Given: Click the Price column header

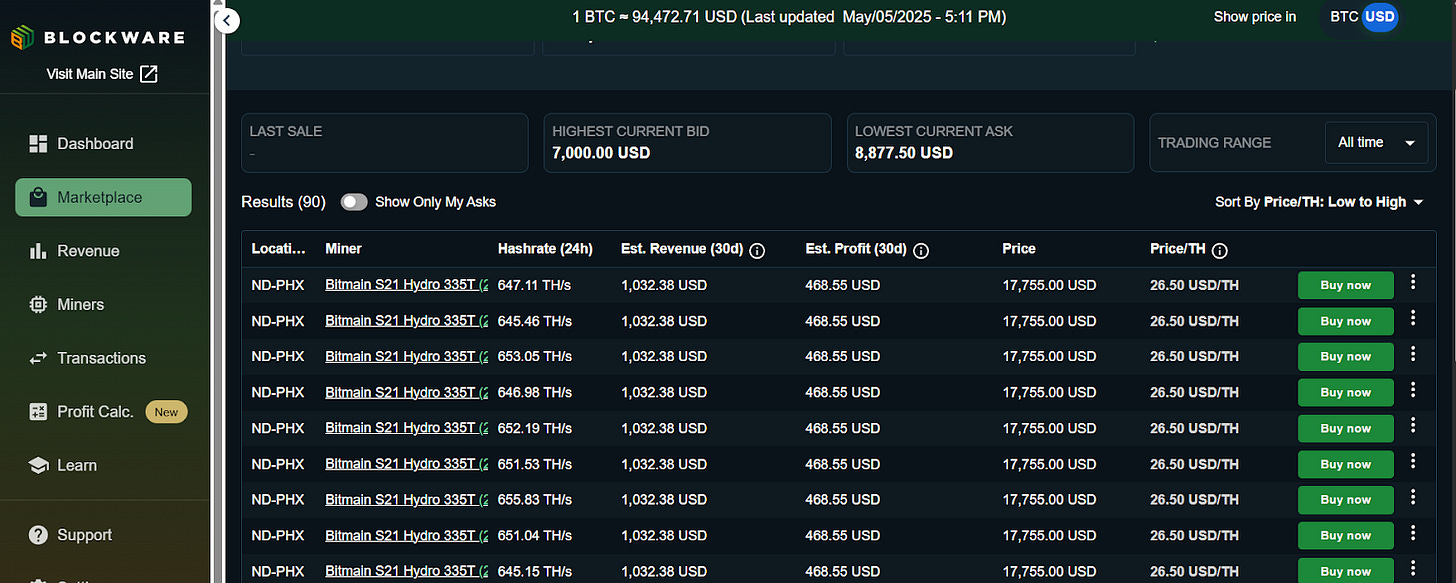Looking at the screenshot, I should point(1019,249).
